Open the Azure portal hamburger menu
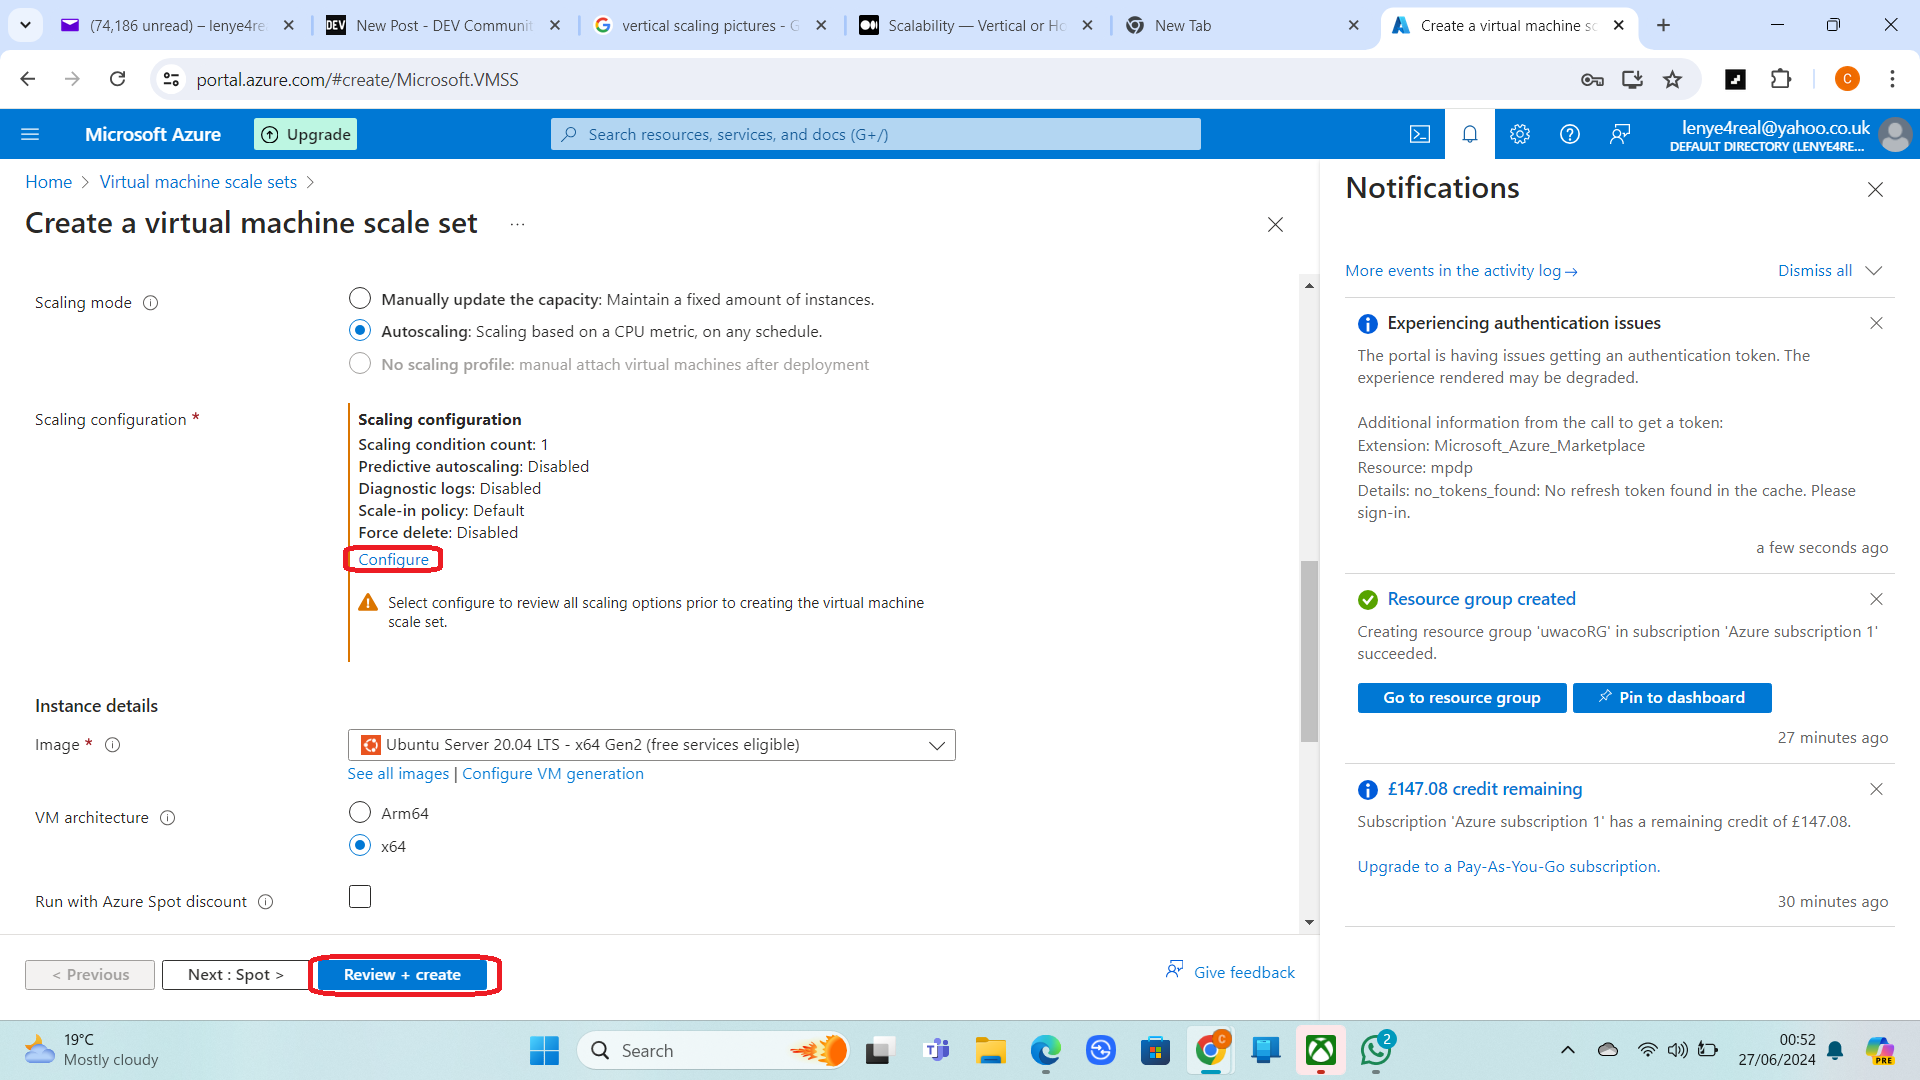Viewport: 1920px width, 1080px height. [30, 134]
